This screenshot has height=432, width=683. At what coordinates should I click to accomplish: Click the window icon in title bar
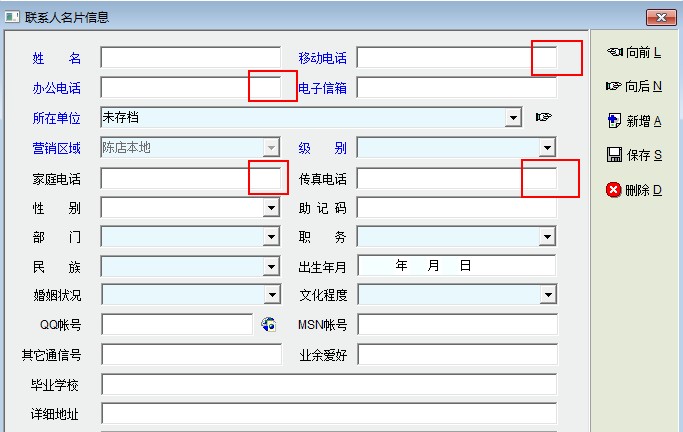13,16
